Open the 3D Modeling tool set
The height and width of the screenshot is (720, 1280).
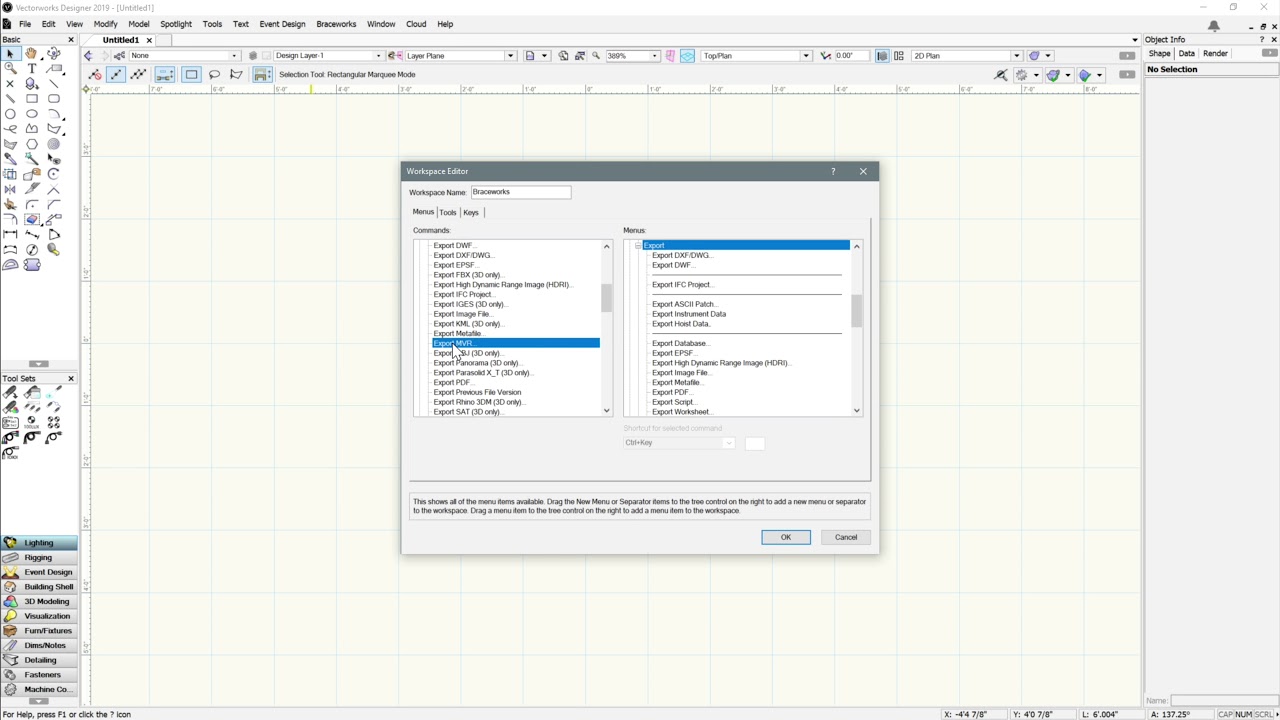[x=39, y=601]
